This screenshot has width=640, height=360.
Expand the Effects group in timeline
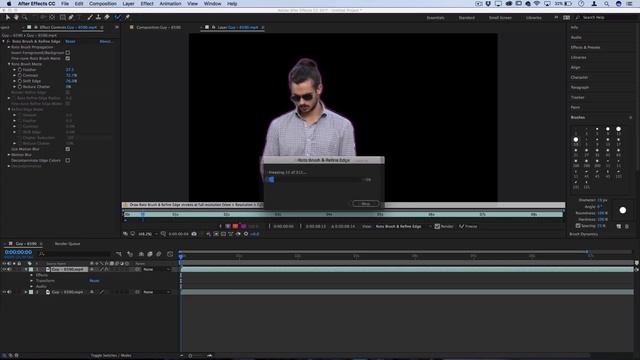tap(31, 275)
